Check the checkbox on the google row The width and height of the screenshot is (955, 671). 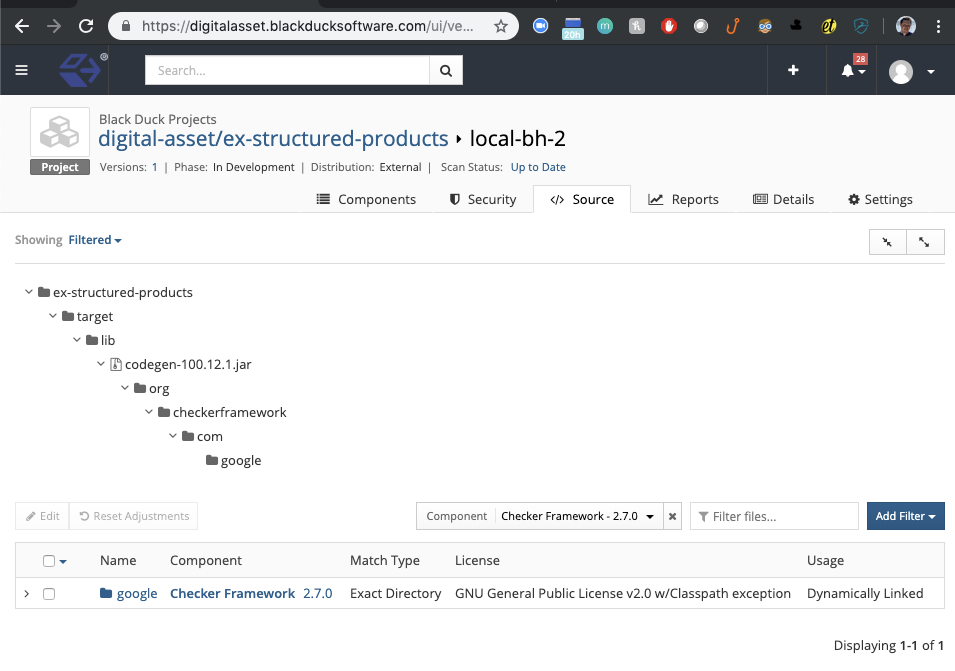pos(49,593)
